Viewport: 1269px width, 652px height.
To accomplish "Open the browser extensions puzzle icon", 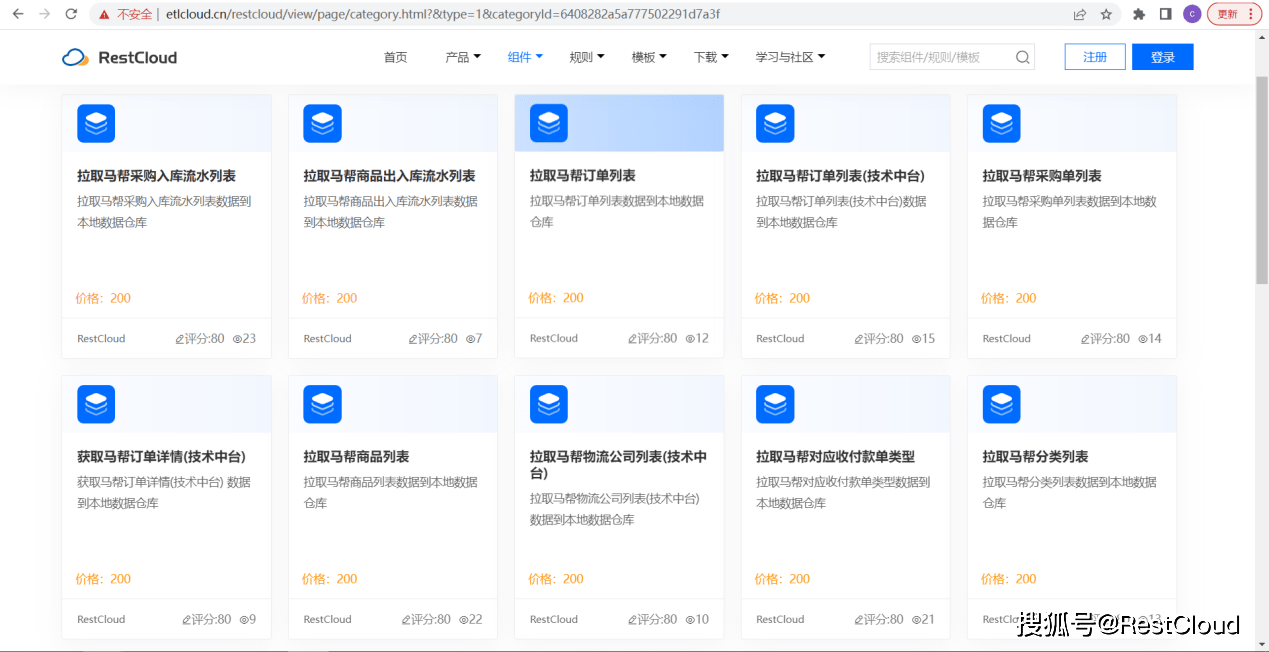I will tap(1139, 14).
